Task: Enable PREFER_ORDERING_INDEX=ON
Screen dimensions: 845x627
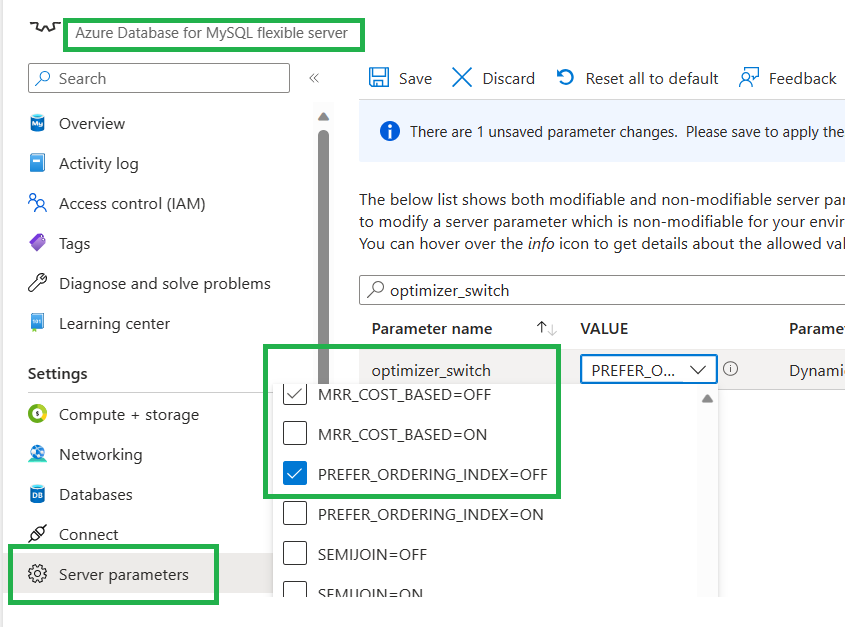Action: pyautogui.click(x=295, y=512)
